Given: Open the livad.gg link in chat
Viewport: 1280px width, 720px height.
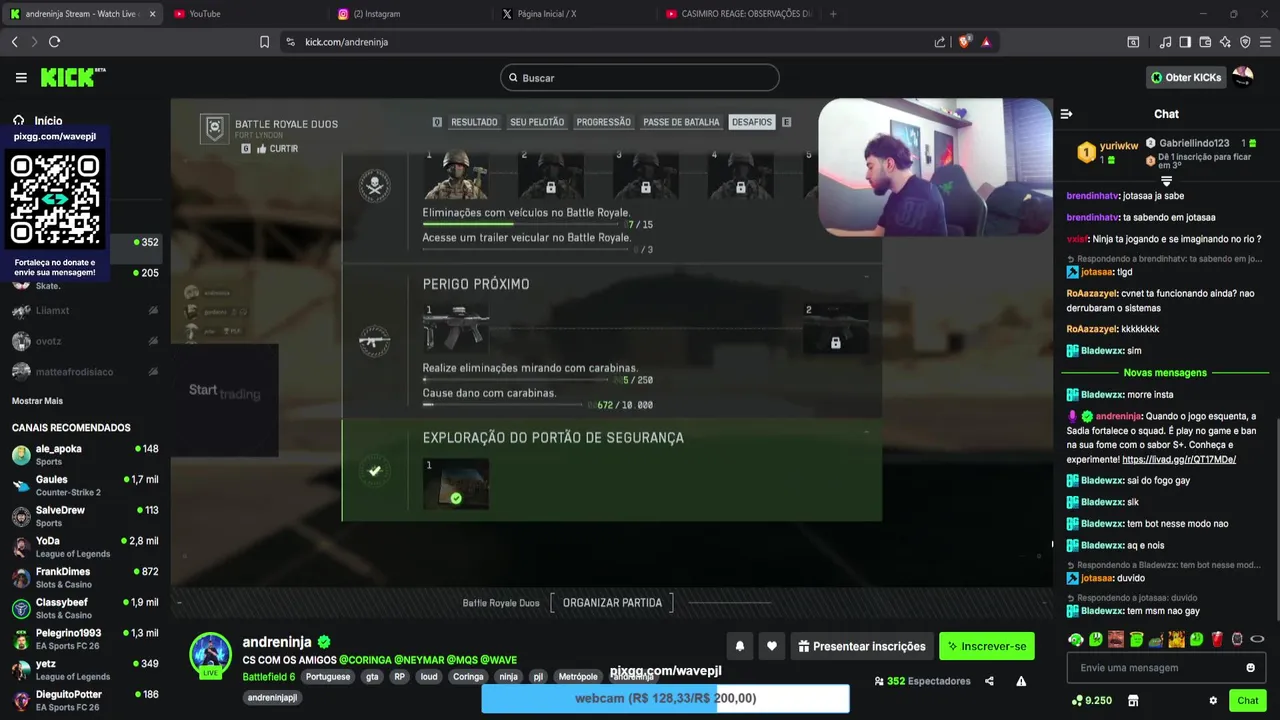Looking at the screenshot, I should click(x=1179, y=459).
